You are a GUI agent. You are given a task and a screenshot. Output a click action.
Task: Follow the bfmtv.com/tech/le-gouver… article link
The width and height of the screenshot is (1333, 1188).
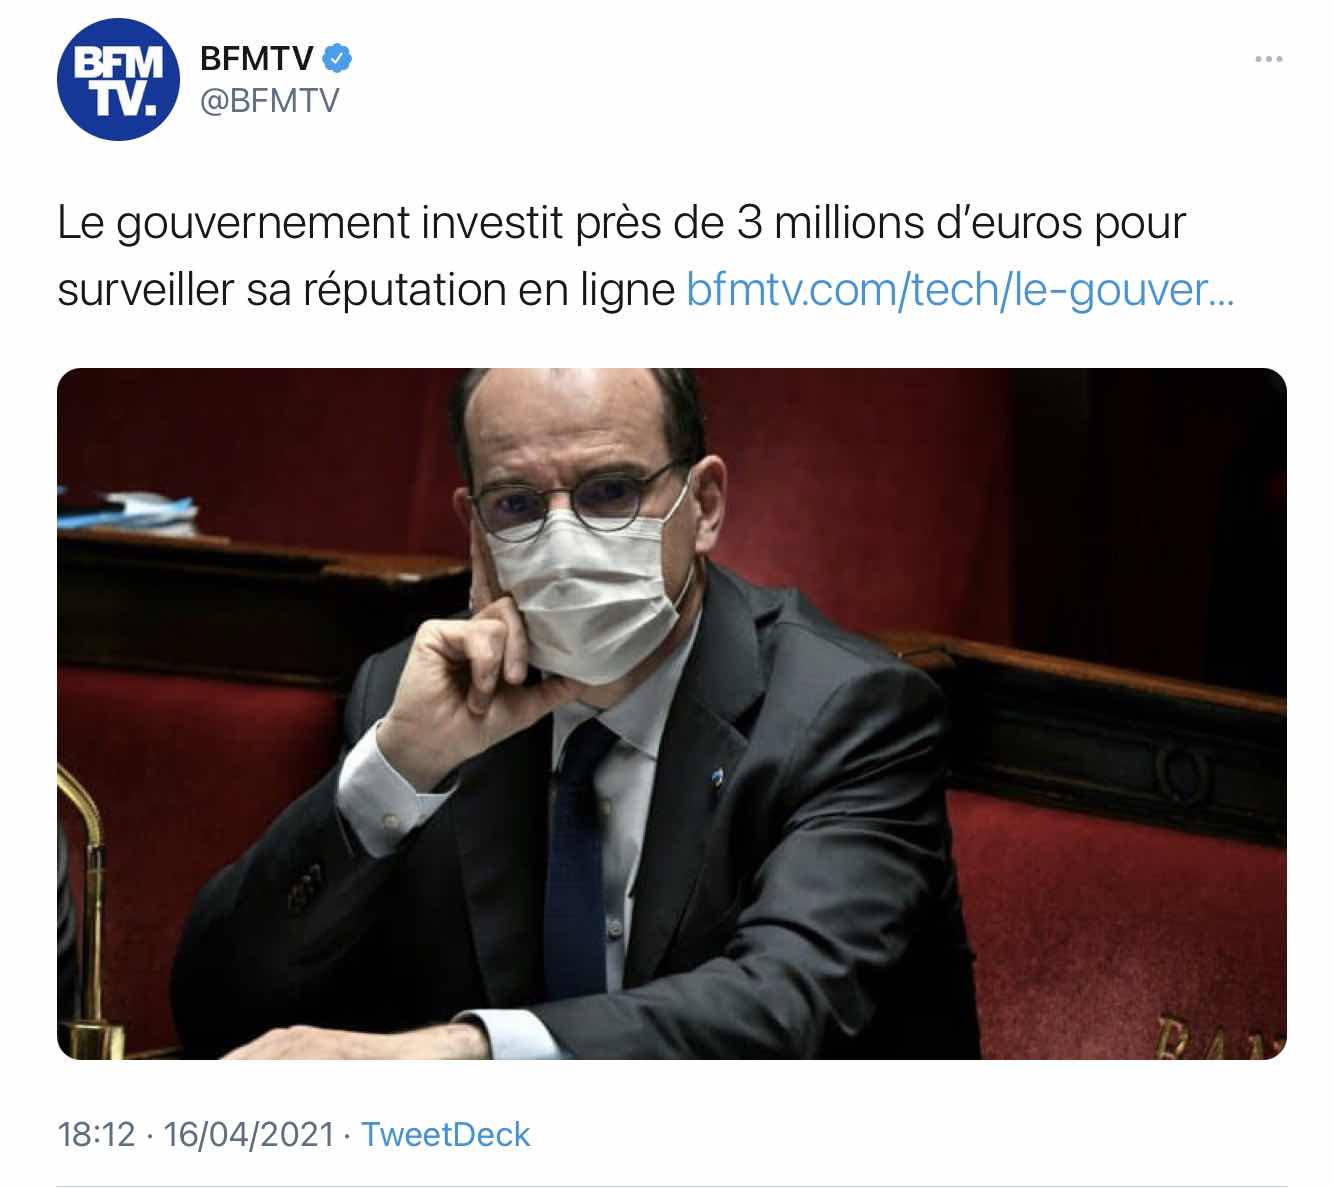960,290
